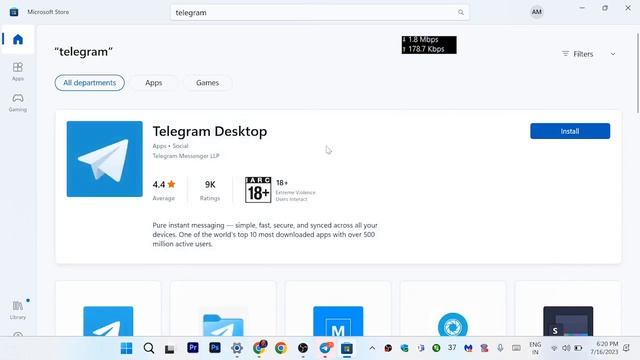Open Task View on the taskbar

pos(170,349)
